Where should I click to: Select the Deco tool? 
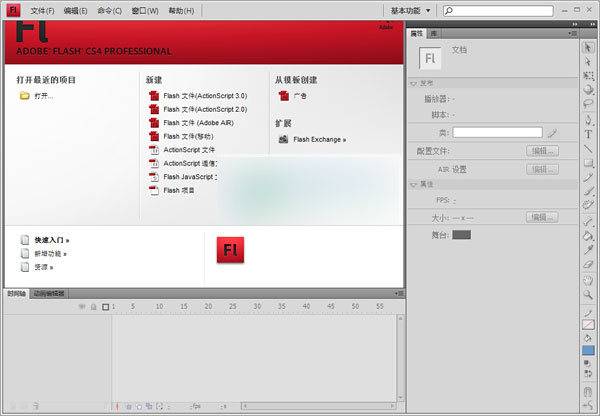(589, 205)
